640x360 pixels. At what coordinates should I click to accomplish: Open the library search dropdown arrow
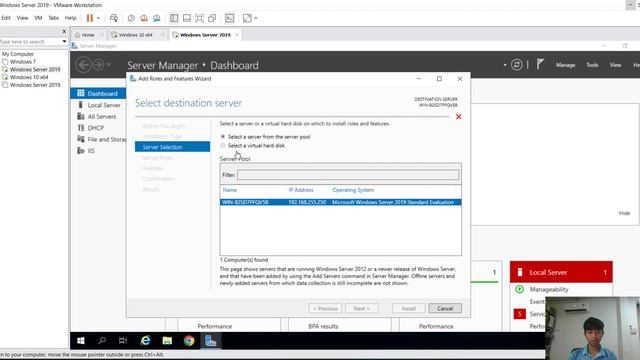64,42
